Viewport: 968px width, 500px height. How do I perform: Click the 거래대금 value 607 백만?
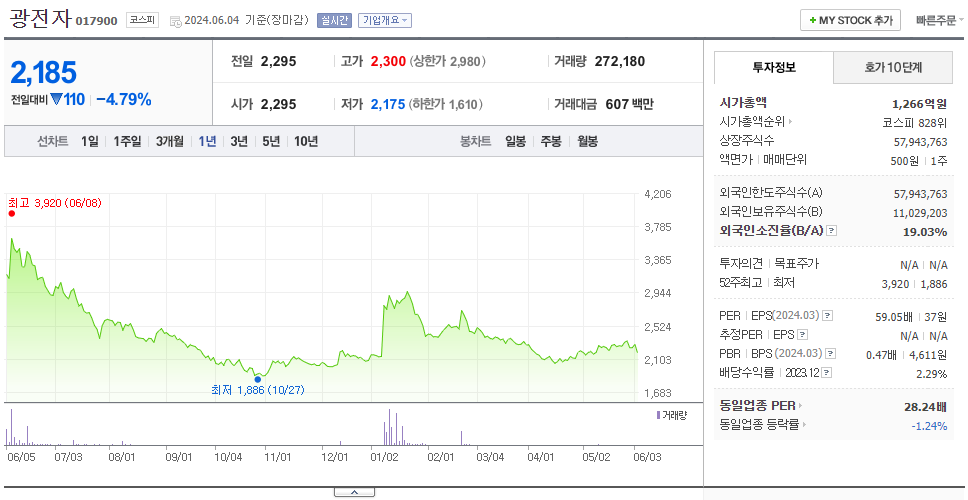629,104
